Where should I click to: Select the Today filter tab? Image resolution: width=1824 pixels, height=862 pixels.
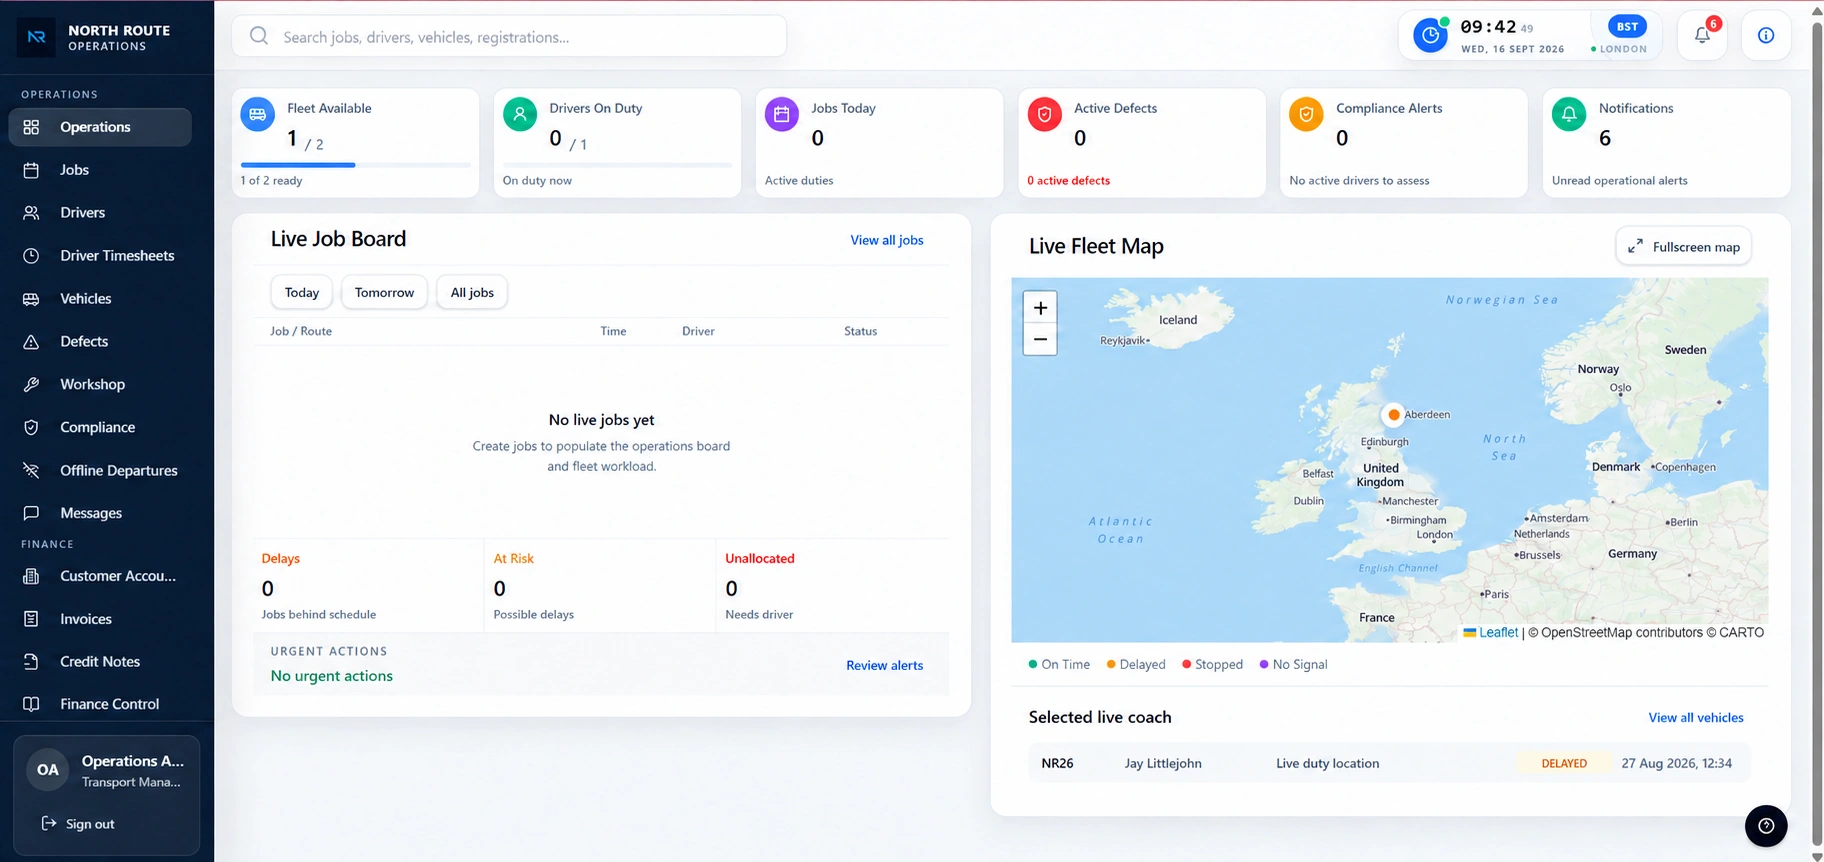pos(302,293)
